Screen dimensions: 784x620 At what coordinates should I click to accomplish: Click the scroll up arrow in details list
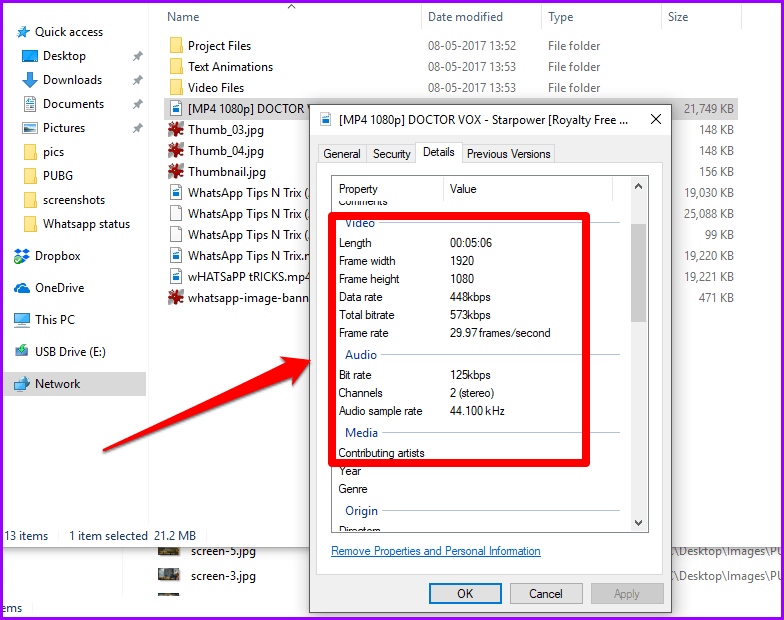point(638,186)
